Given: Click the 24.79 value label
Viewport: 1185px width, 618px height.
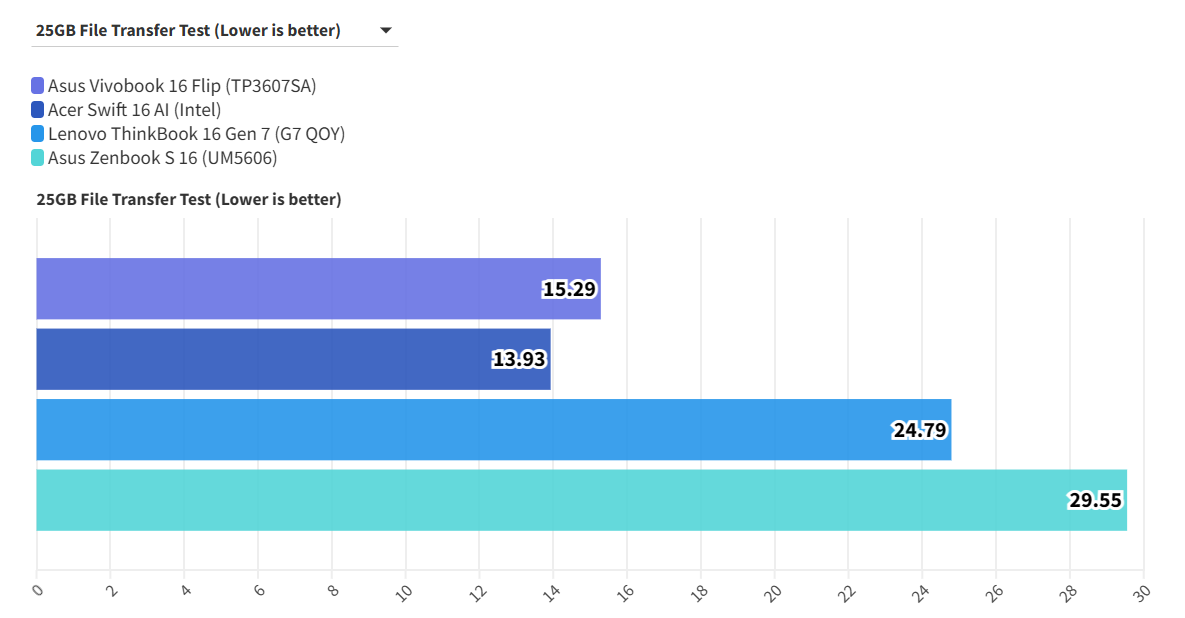Looking at the screenshot, I should point(920,431).
